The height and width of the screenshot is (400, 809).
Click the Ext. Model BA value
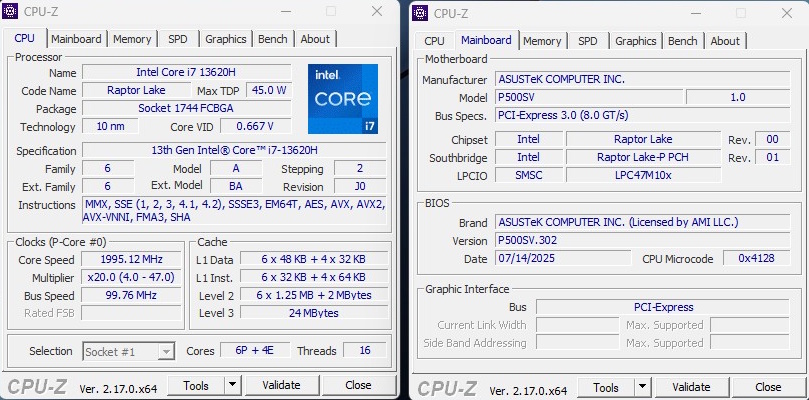(x=236, y=186)
